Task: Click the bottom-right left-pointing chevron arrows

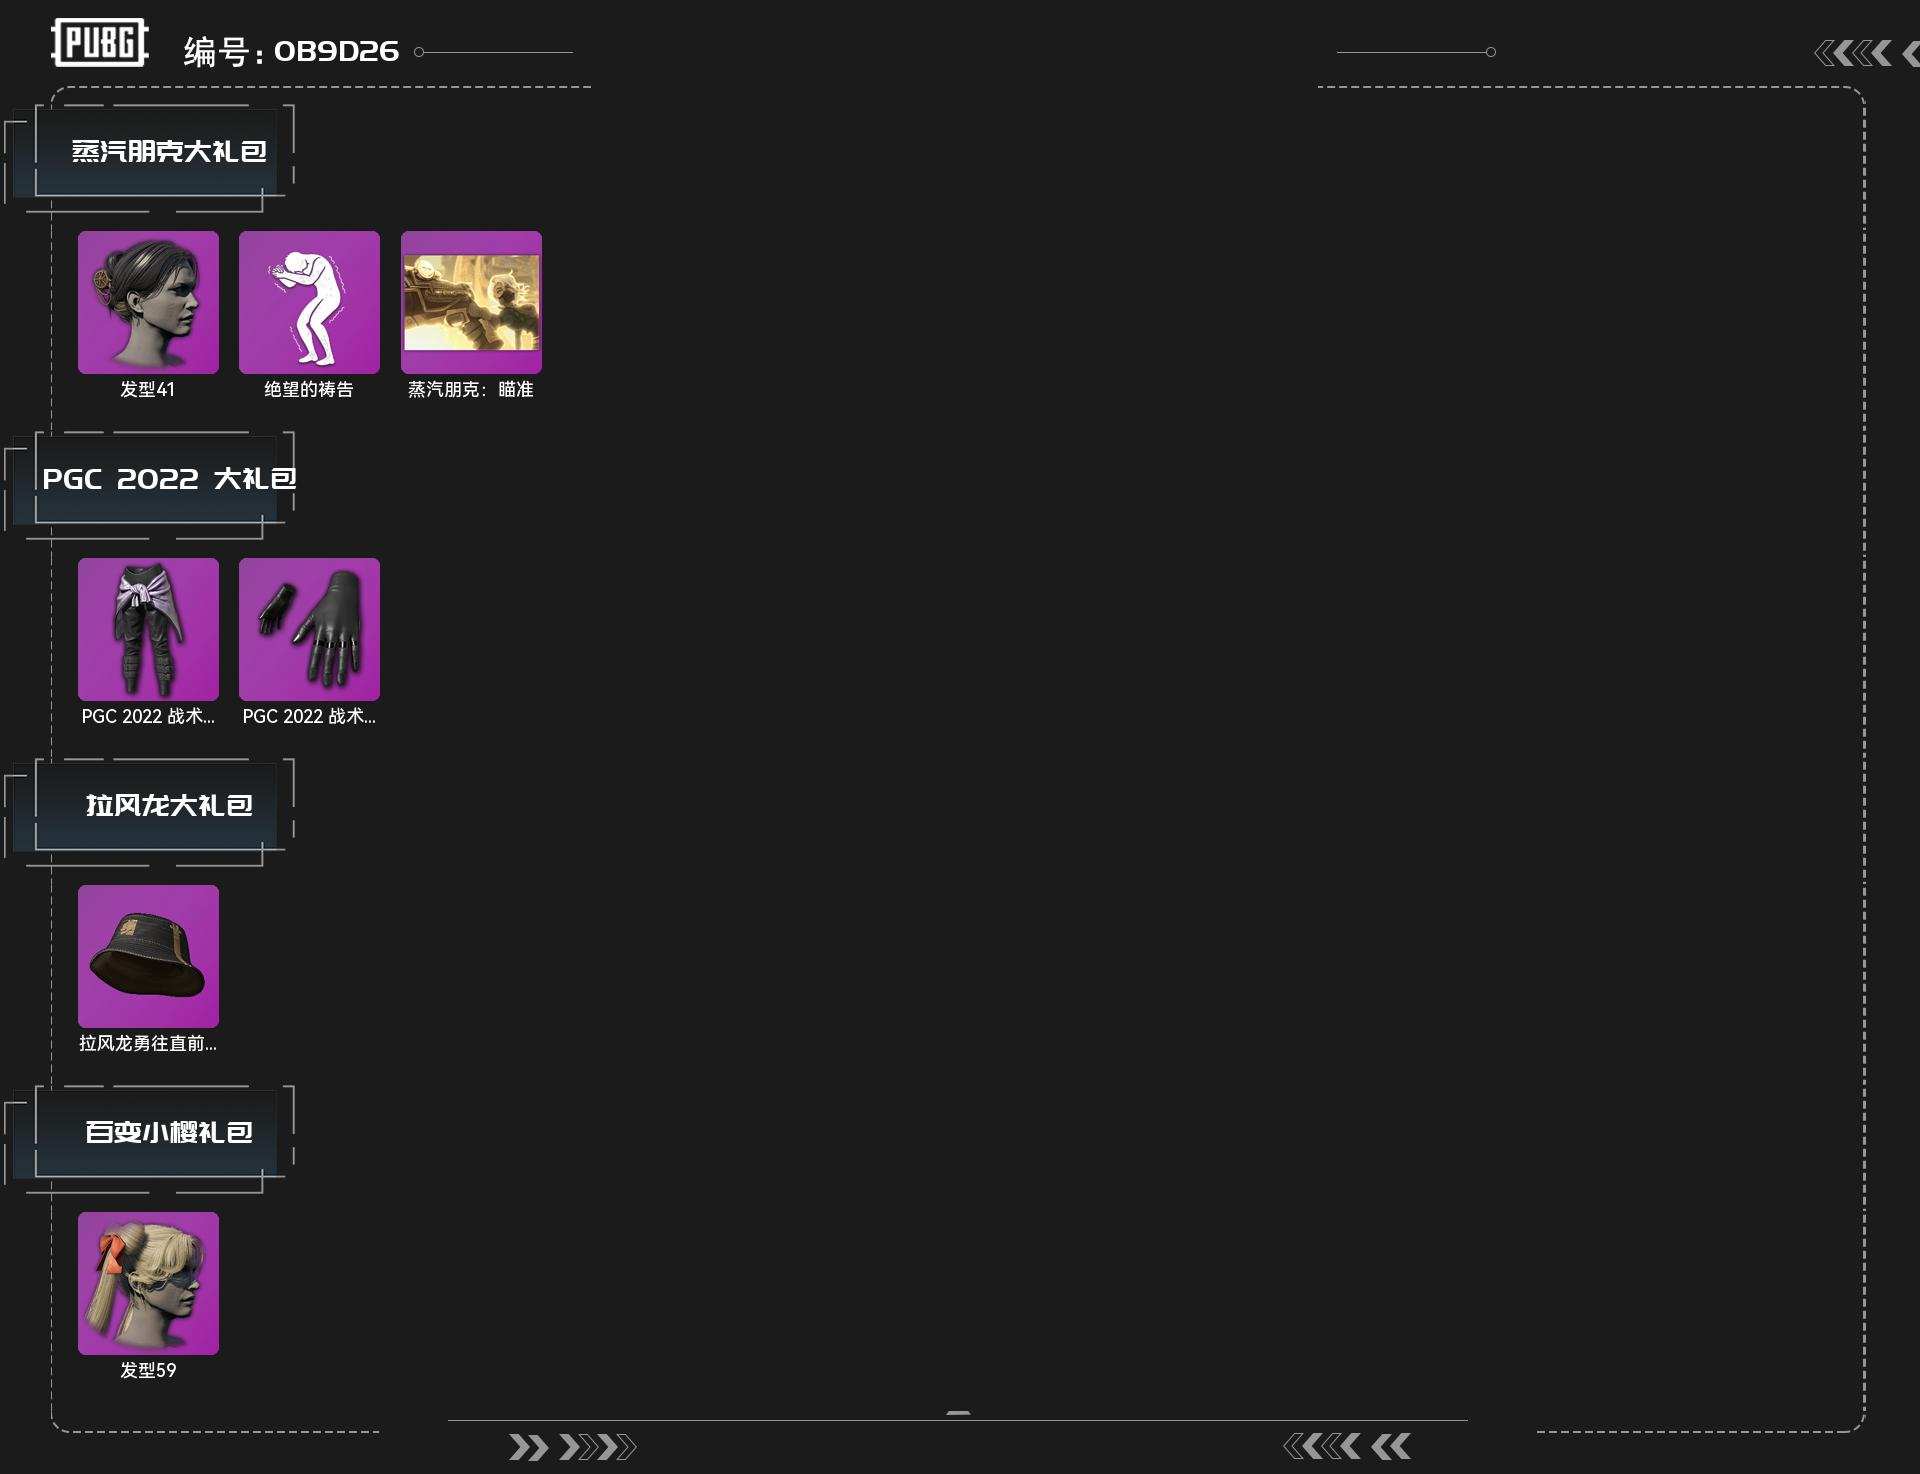Action: pyautogui.click(x=1347, y=1446)
